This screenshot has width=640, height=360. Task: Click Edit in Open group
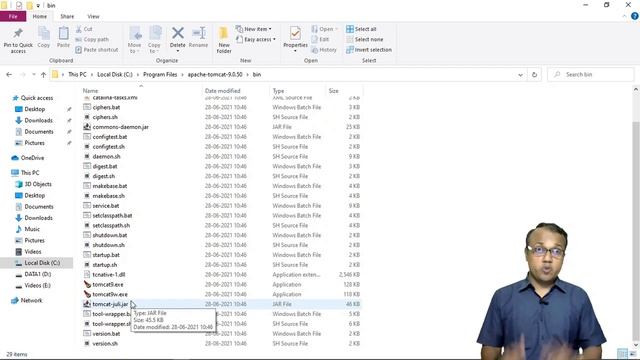pos(320,39)
